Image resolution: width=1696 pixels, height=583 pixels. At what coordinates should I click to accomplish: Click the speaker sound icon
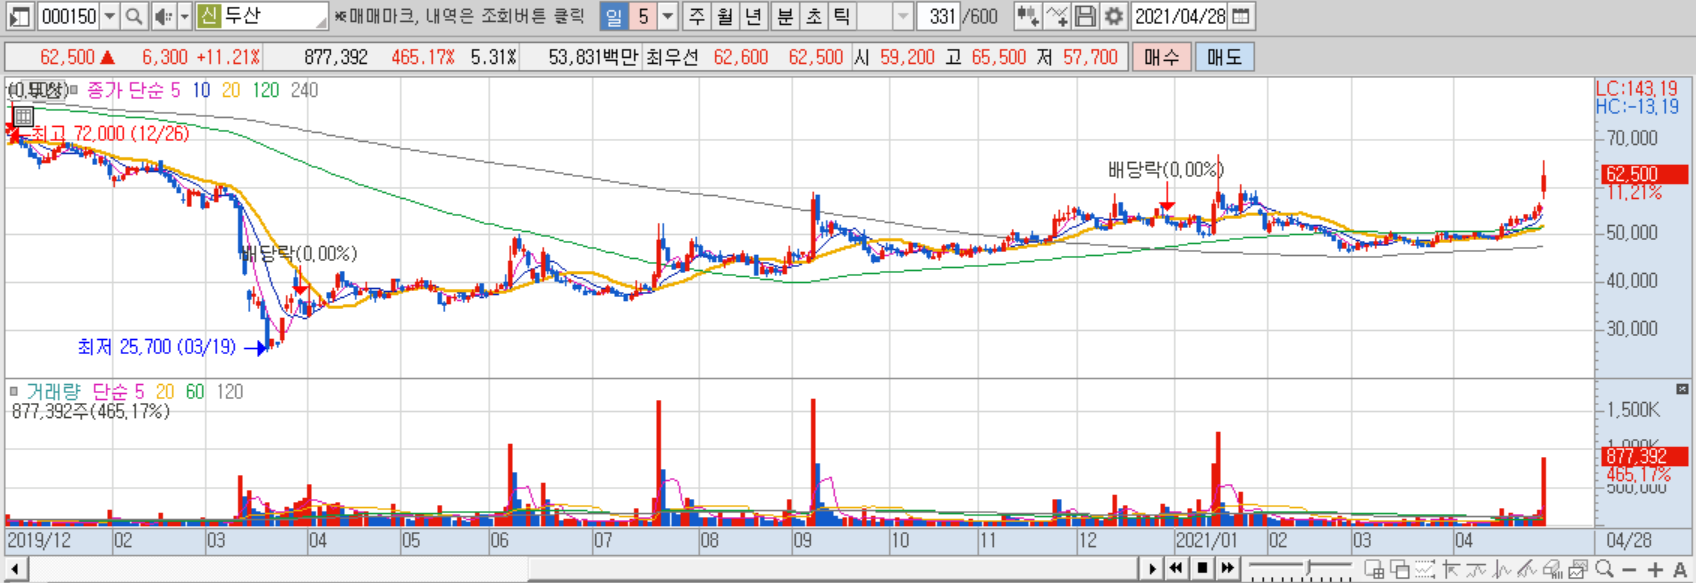pos(163,16)
